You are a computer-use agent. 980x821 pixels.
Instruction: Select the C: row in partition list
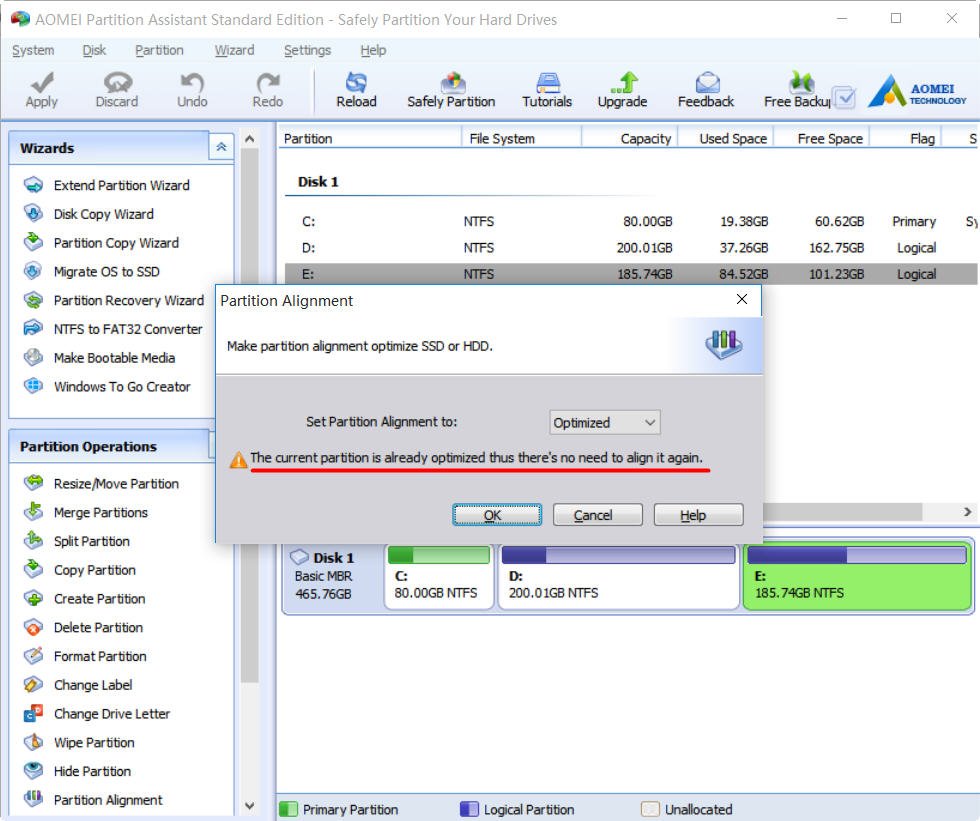coord(631,222)
